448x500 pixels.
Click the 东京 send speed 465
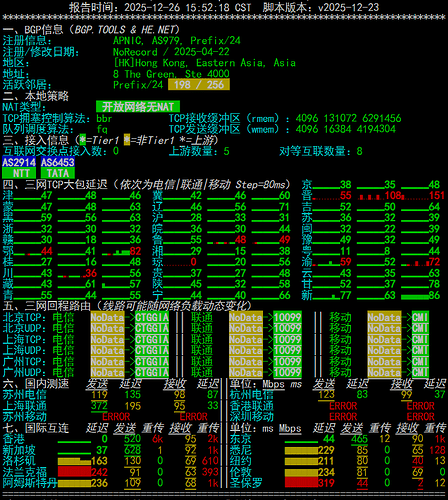(359, 439)
